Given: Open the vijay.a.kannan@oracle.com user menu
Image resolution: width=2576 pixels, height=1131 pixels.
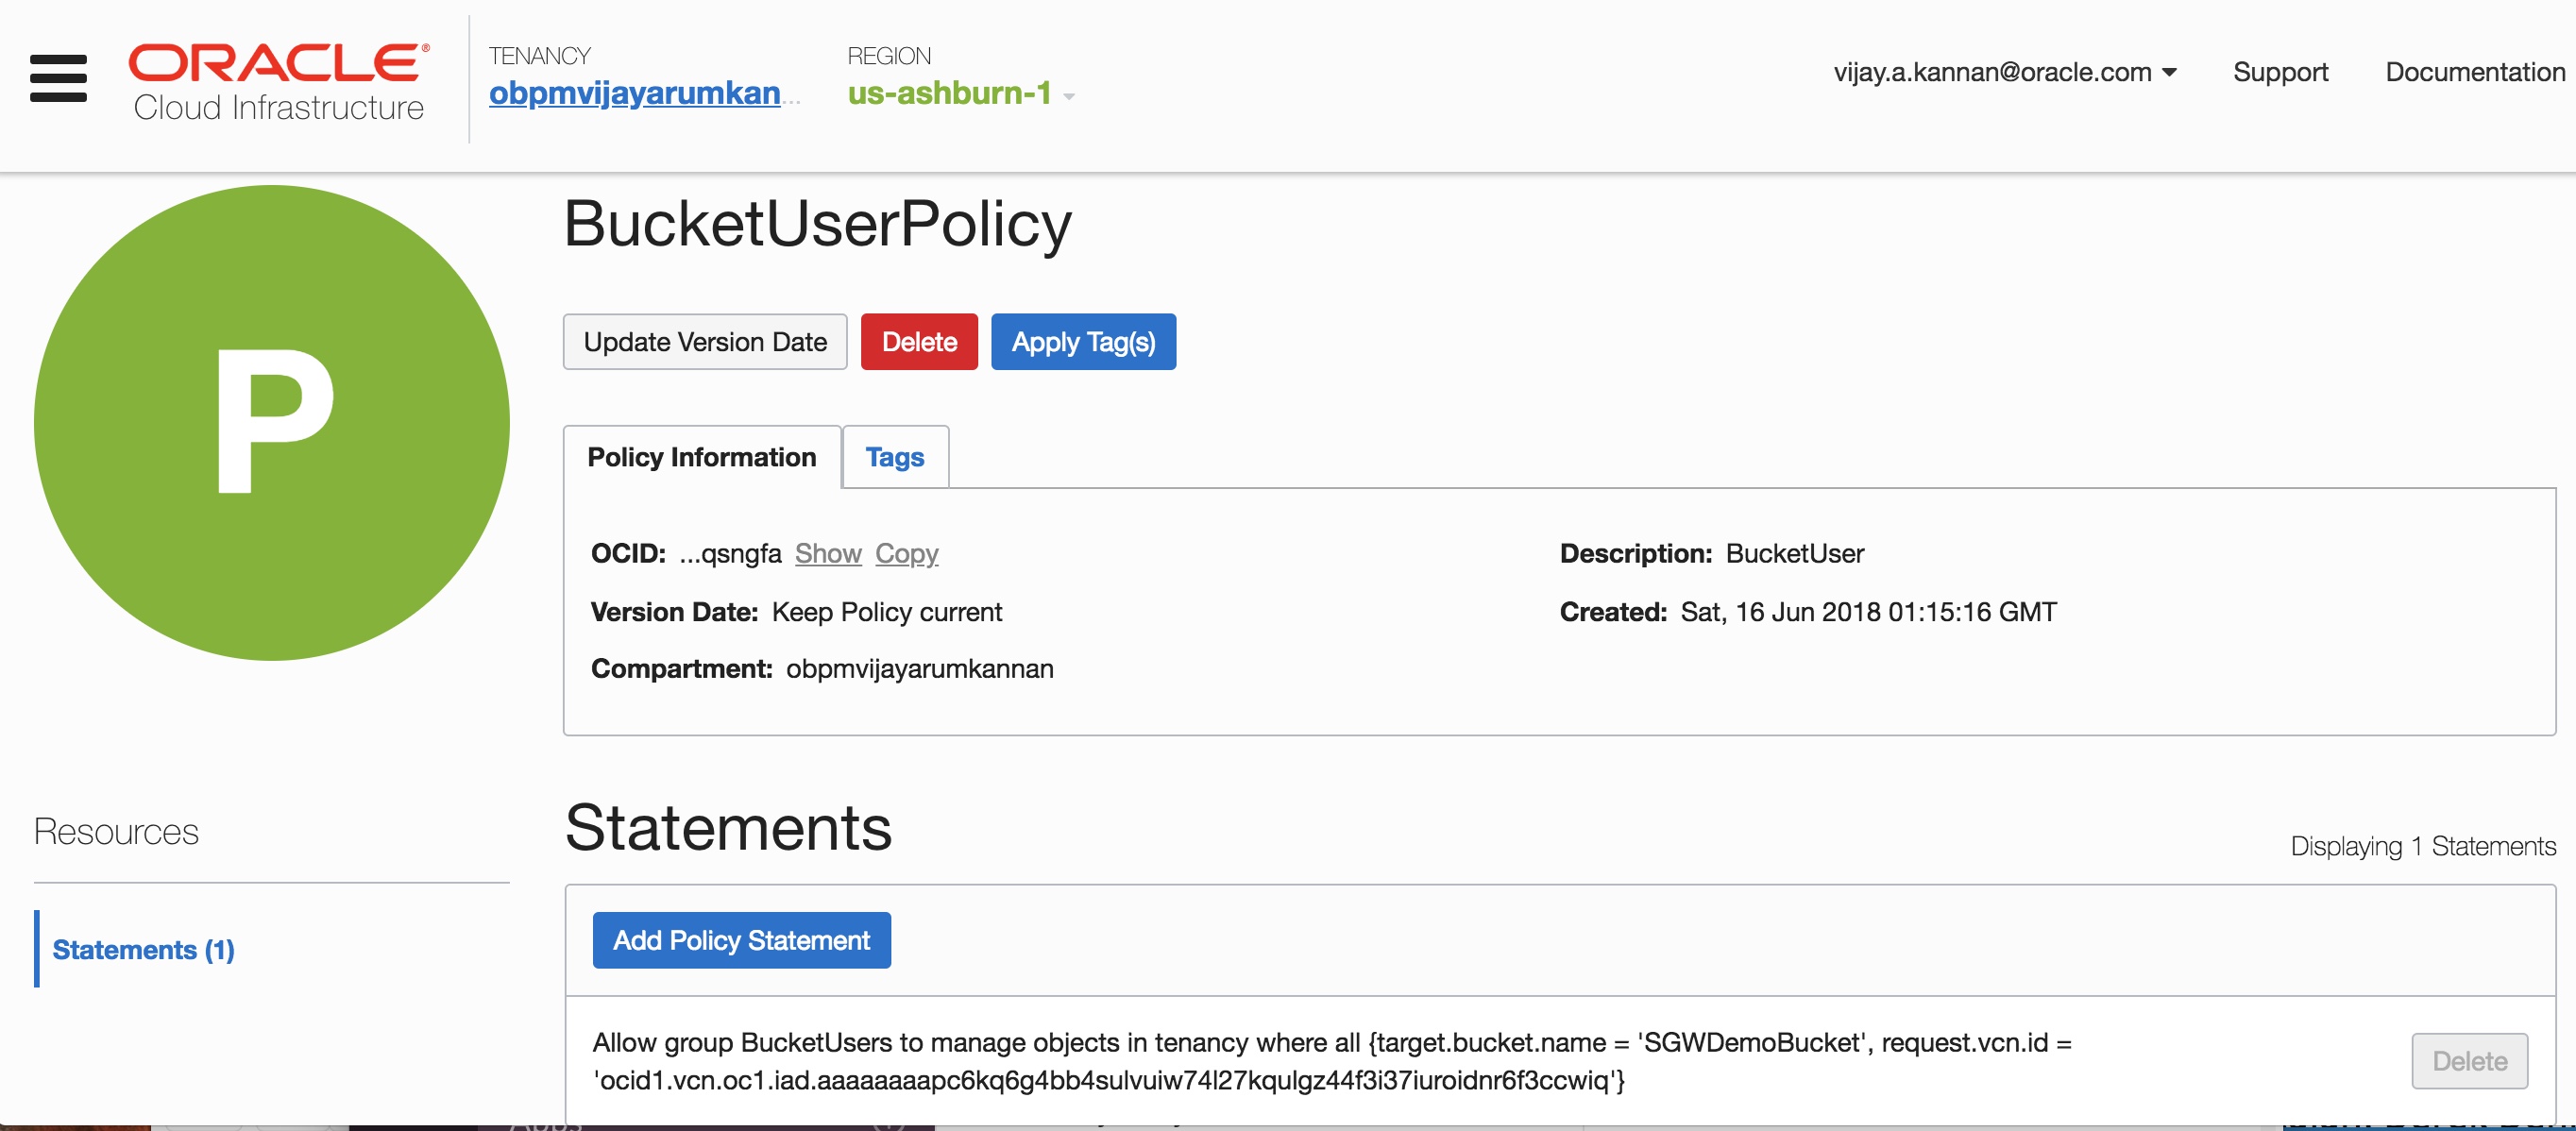Looking at the screenshot, I should pyautogui.click(x=2004, y=72).
